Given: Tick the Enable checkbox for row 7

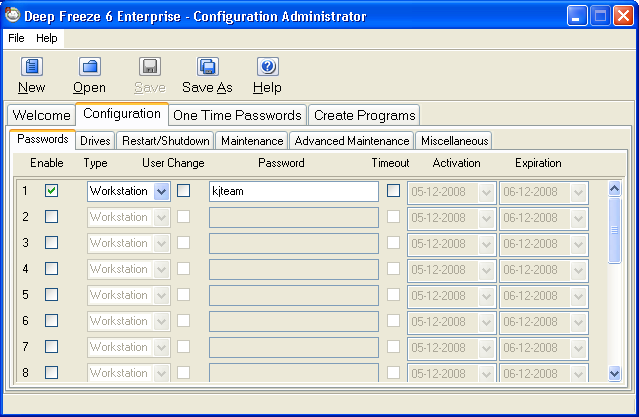Looking at the screenshot, I should point(51,347).
